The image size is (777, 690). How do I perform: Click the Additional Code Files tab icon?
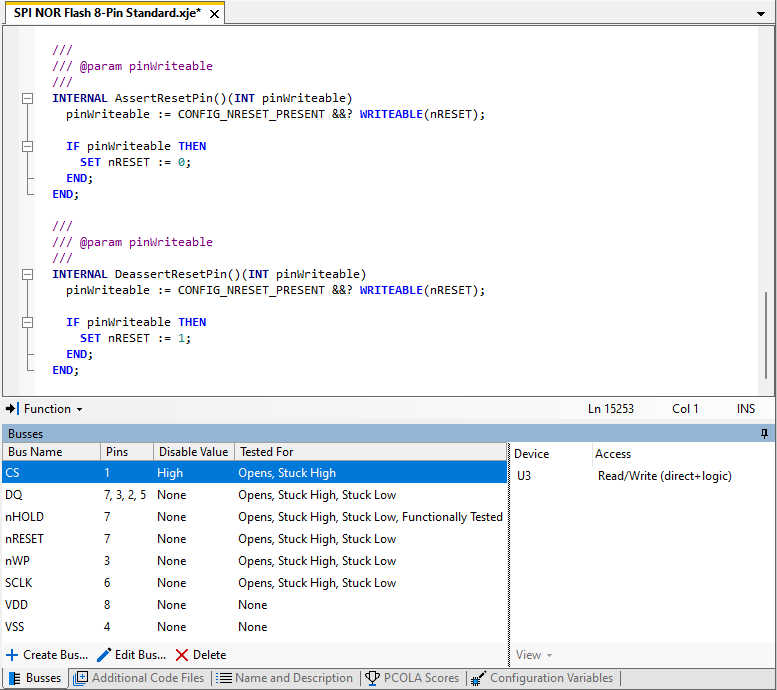(x=81, y=678)
